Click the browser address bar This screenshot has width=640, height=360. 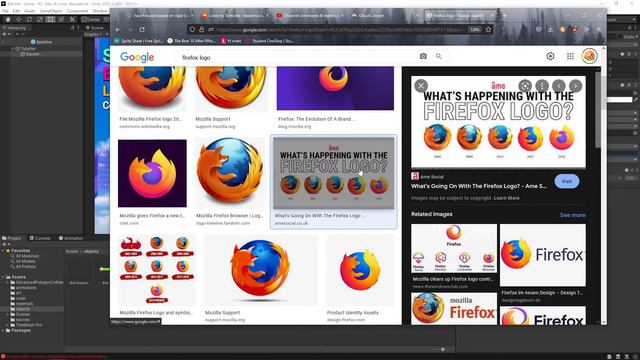[339, 30]
